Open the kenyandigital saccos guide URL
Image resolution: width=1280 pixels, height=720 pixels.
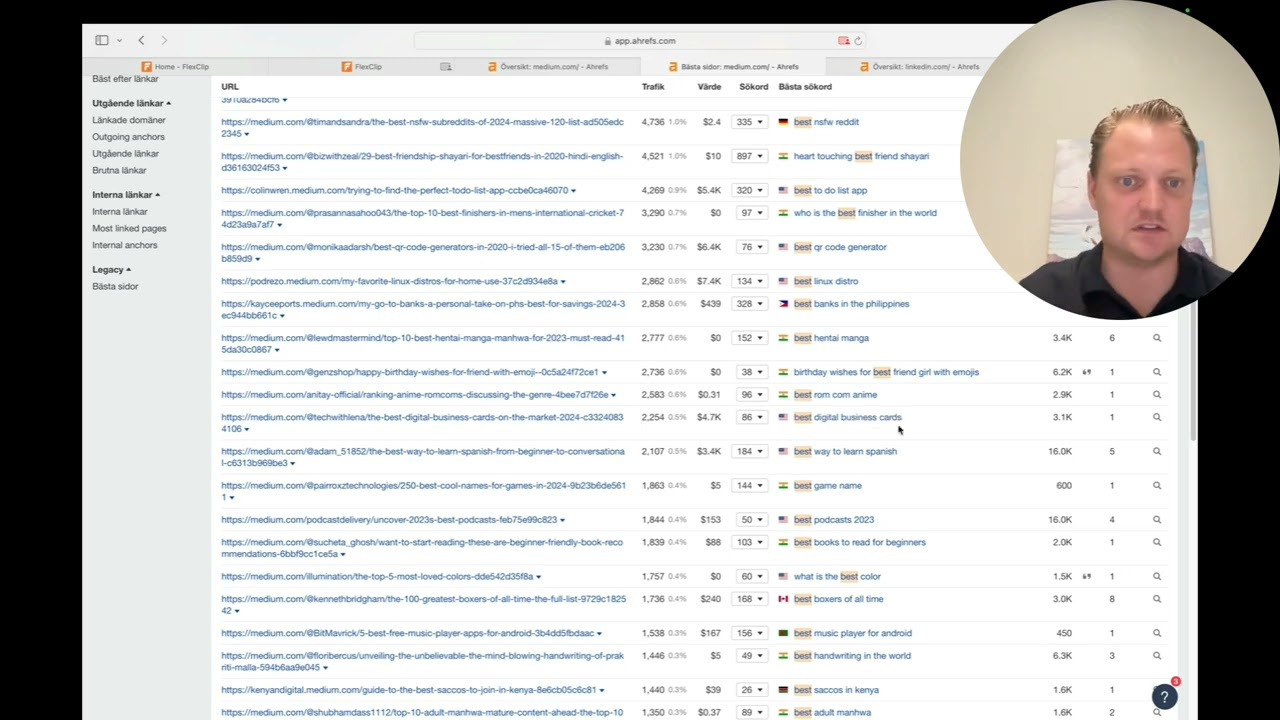click(x=408, y=690)
